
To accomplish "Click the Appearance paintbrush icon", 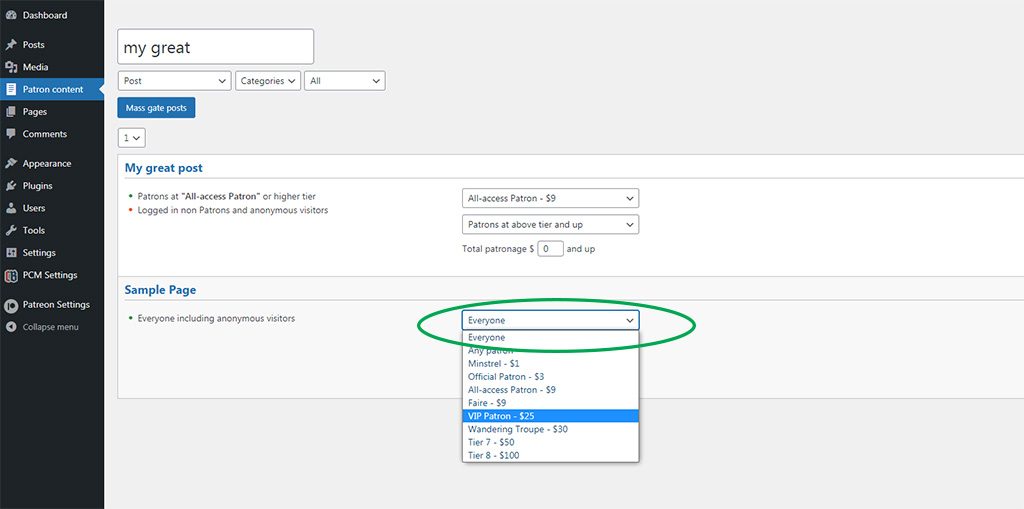I will pos(10,163).
